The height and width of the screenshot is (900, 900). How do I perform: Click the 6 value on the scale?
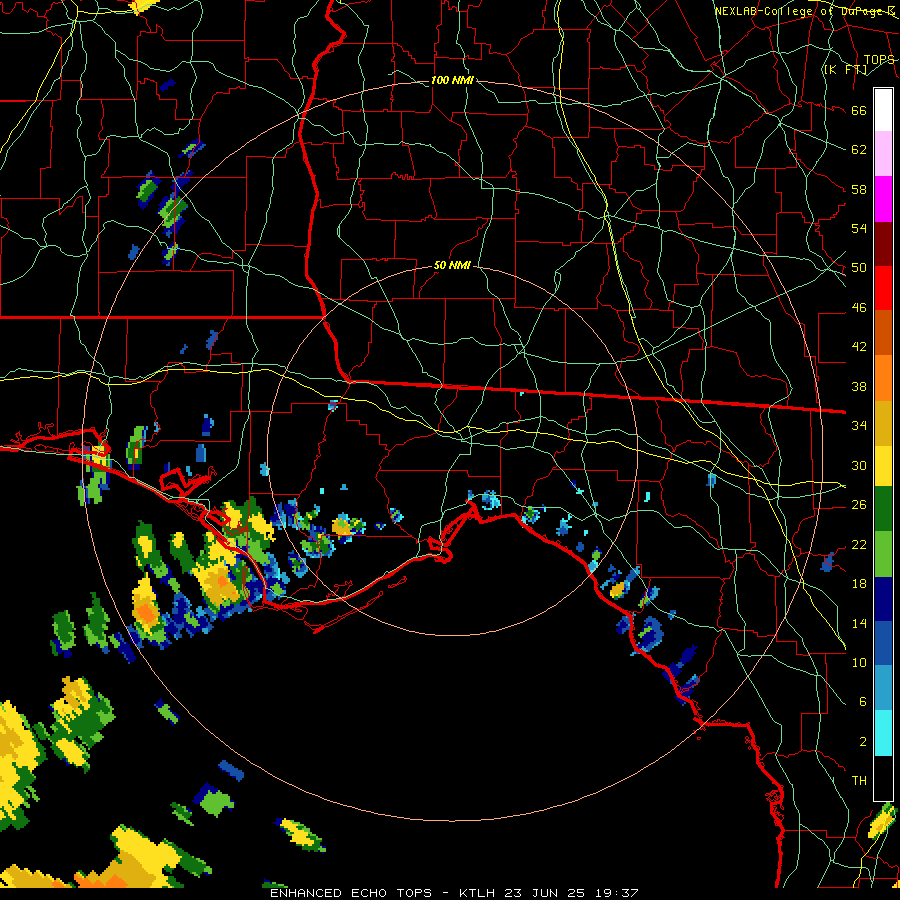[x=862, y=702]
